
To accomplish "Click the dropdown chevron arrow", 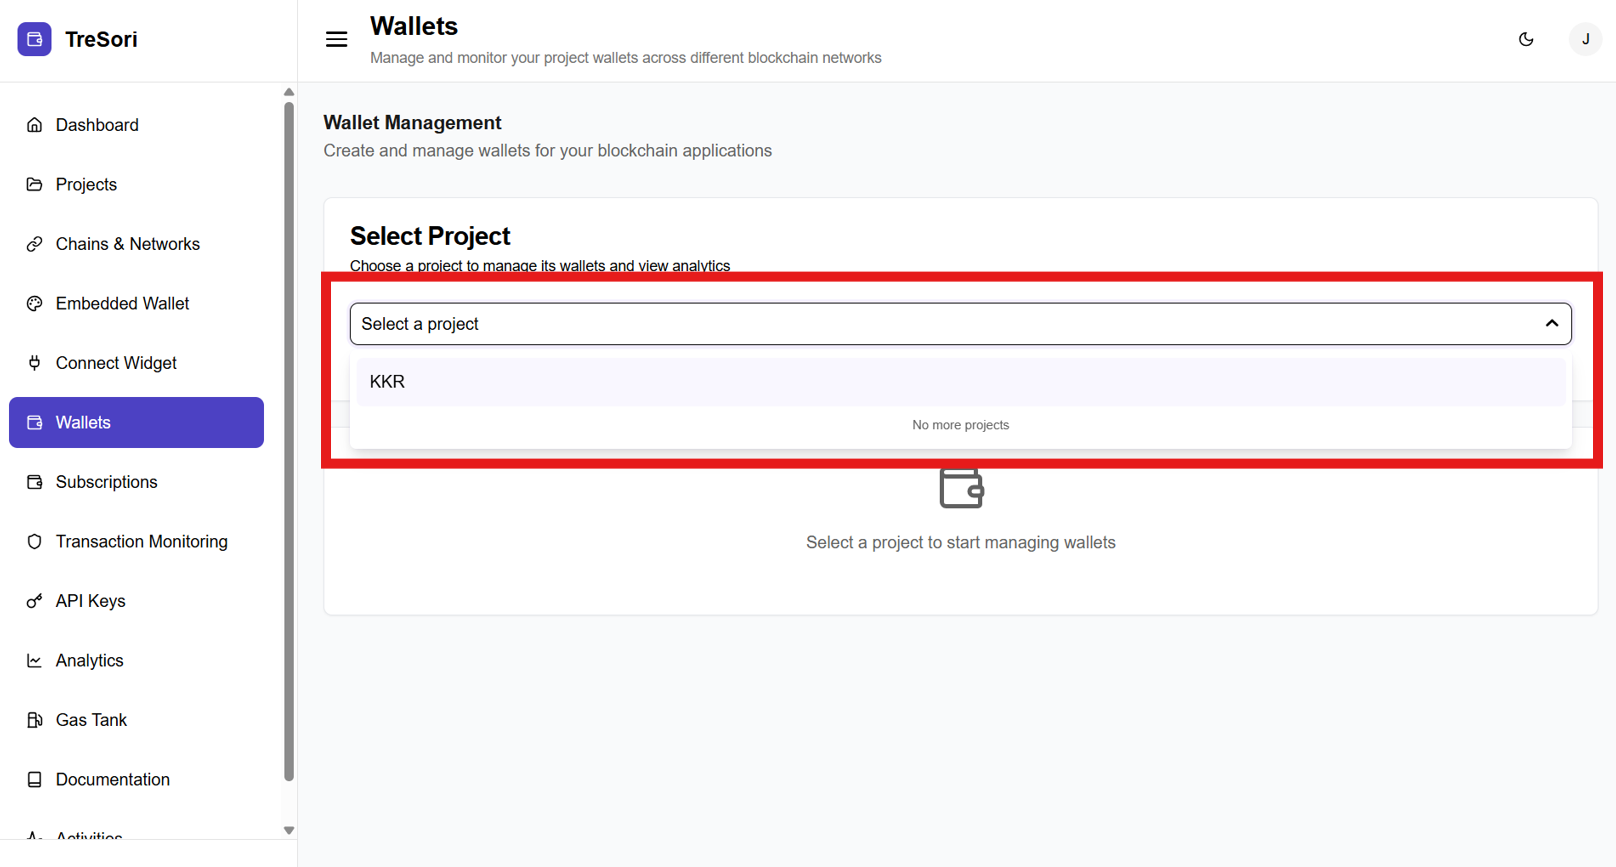I will pos(1551,324).
